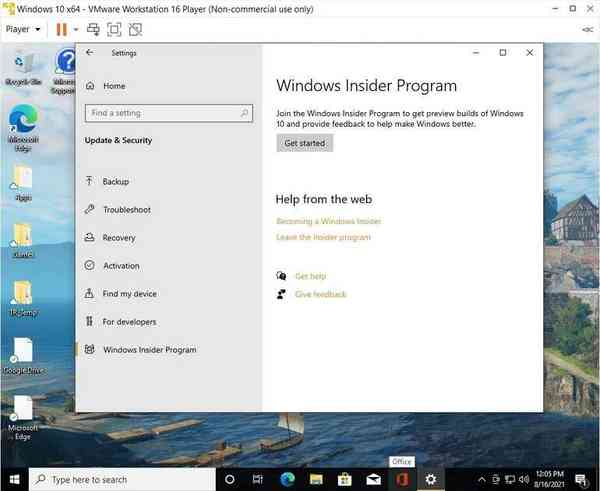Image resolution: width=600 pixels, height=491 pixels.
Task: Open the For developers page
Action: (x=129, y=322)
